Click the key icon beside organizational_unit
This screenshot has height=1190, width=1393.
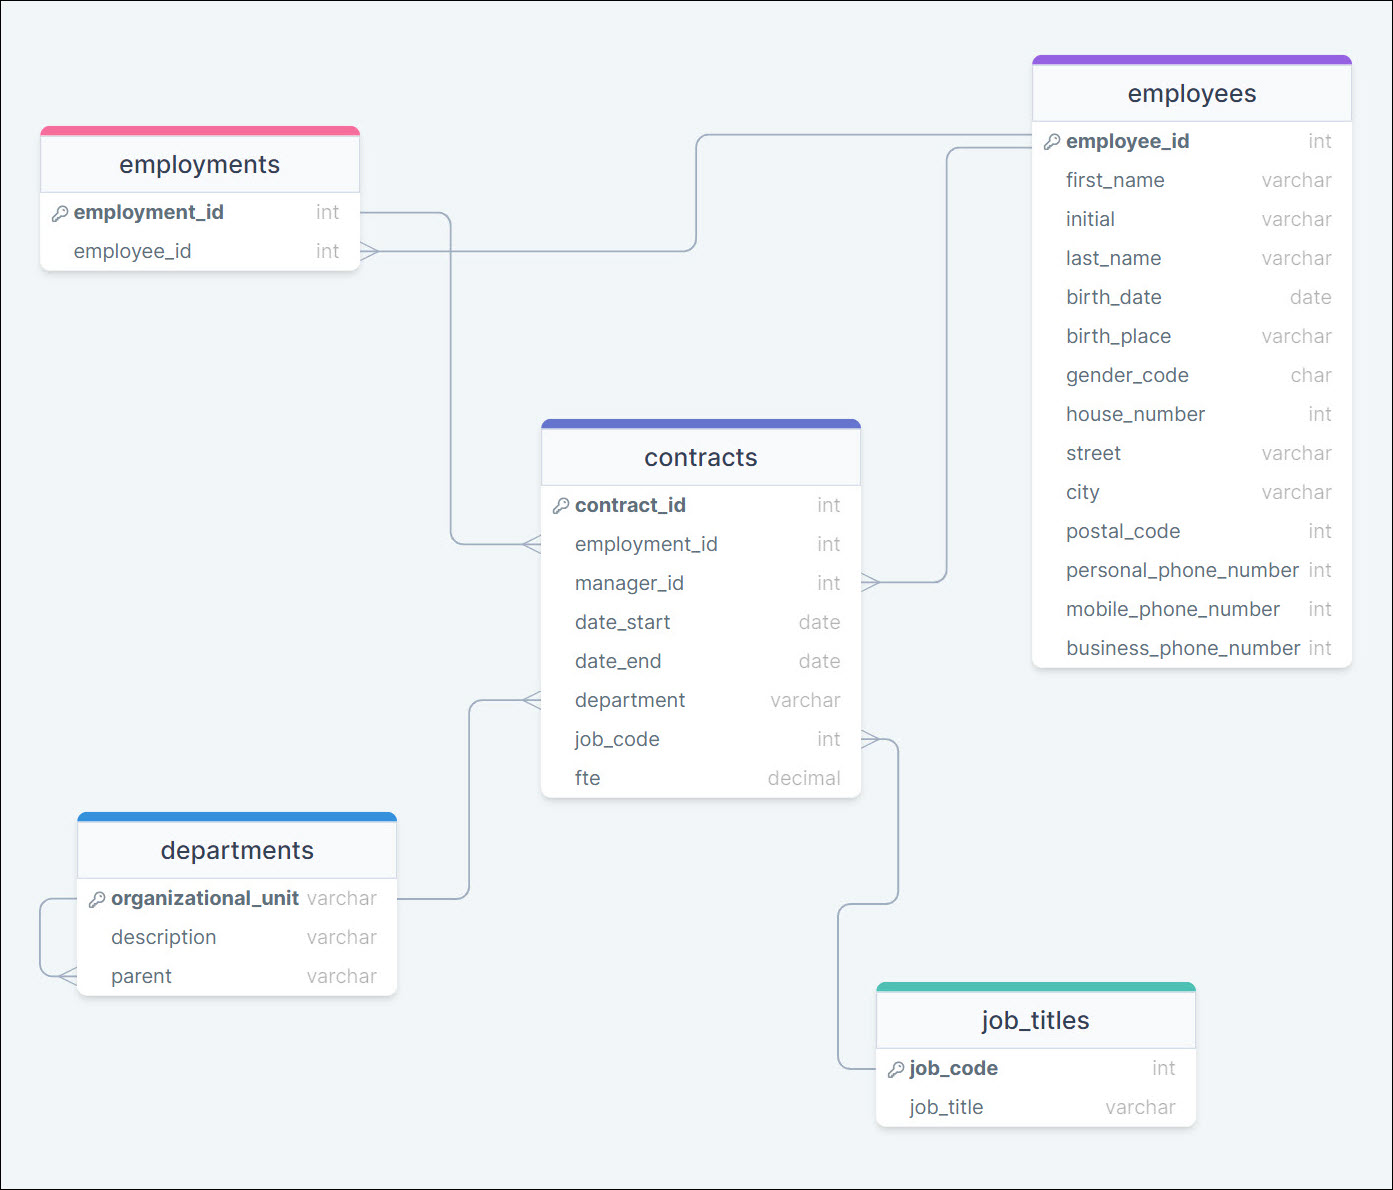click(x=97, y=899)
